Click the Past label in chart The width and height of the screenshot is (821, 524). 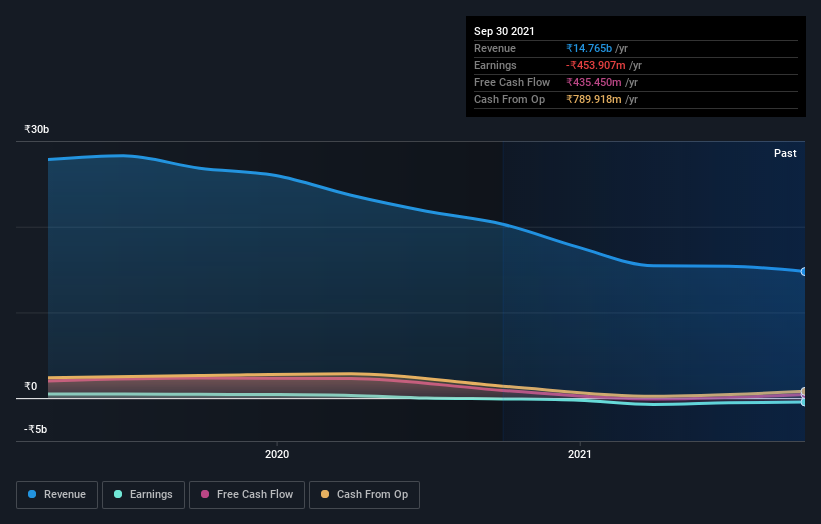click(x=785, y=153)
